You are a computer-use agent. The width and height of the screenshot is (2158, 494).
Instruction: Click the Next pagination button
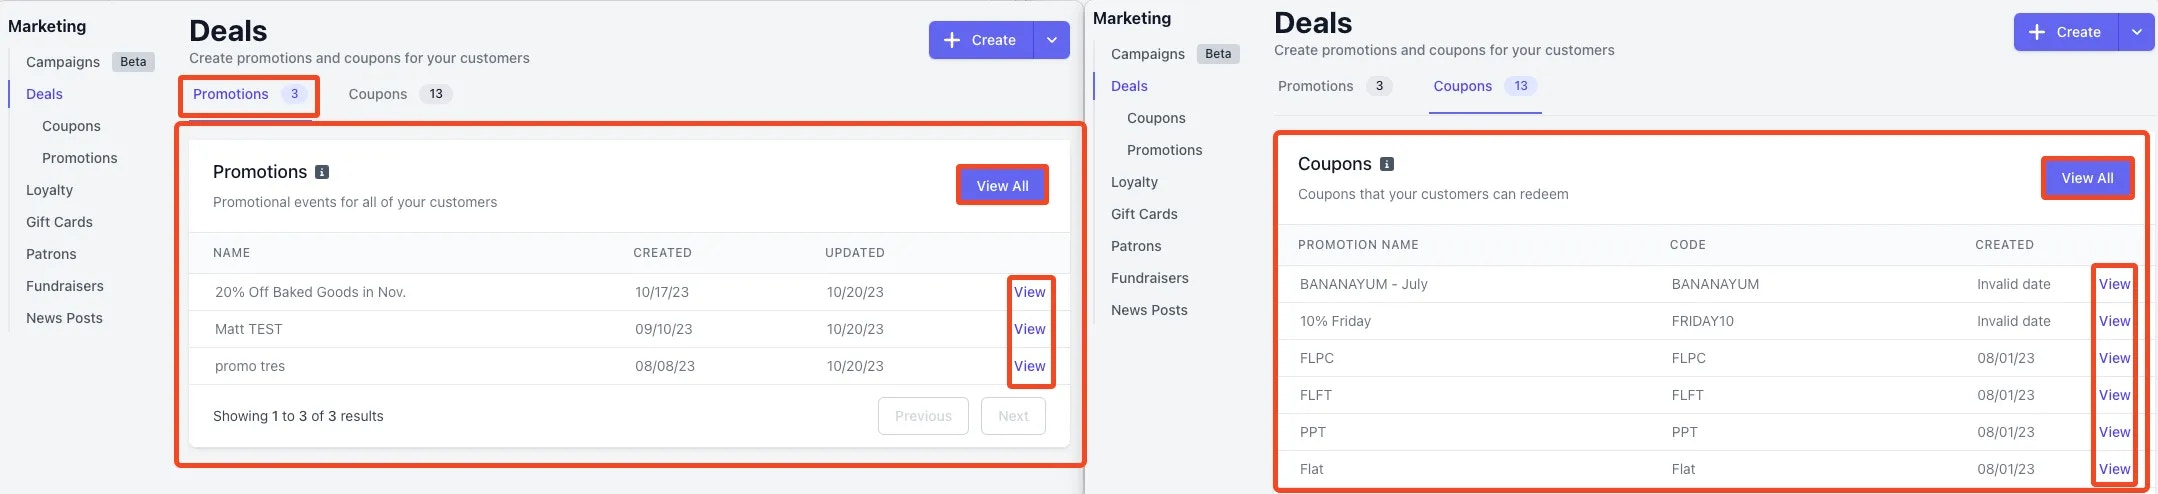(1013, 416)
